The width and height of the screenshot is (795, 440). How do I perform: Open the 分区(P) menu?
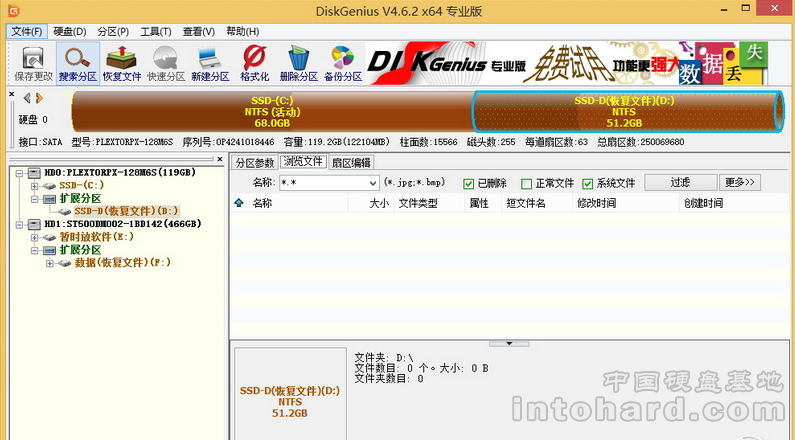point(113,31)
